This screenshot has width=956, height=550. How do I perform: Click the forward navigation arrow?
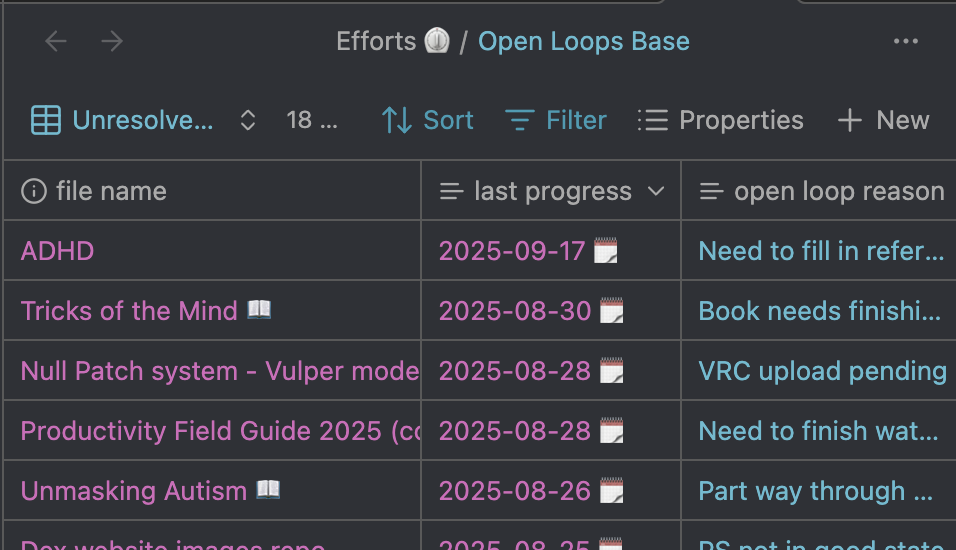pyautogui.click(x=112, y=42)
